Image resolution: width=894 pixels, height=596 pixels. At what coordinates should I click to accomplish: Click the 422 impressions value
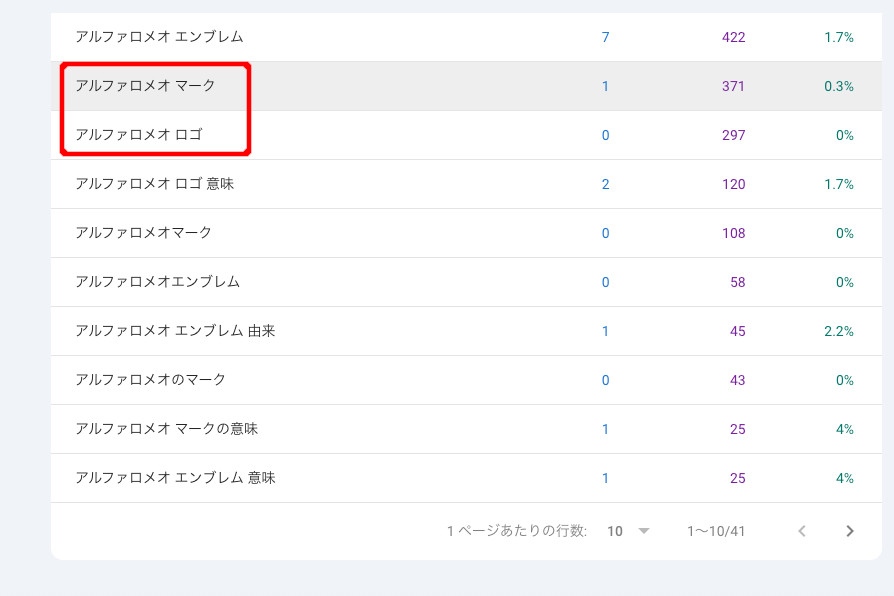coord(733,38)
